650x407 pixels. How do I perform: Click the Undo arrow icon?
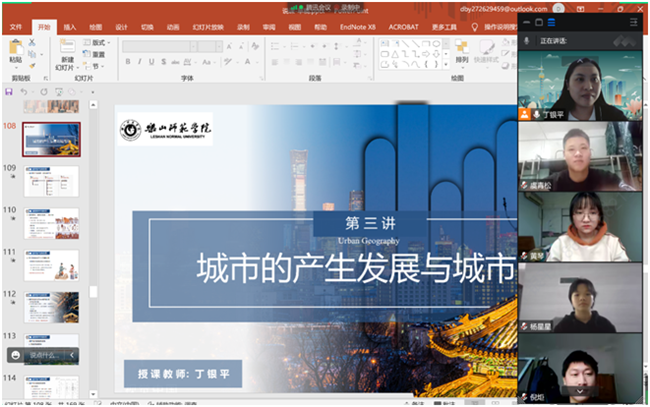[x=24, y=93]
